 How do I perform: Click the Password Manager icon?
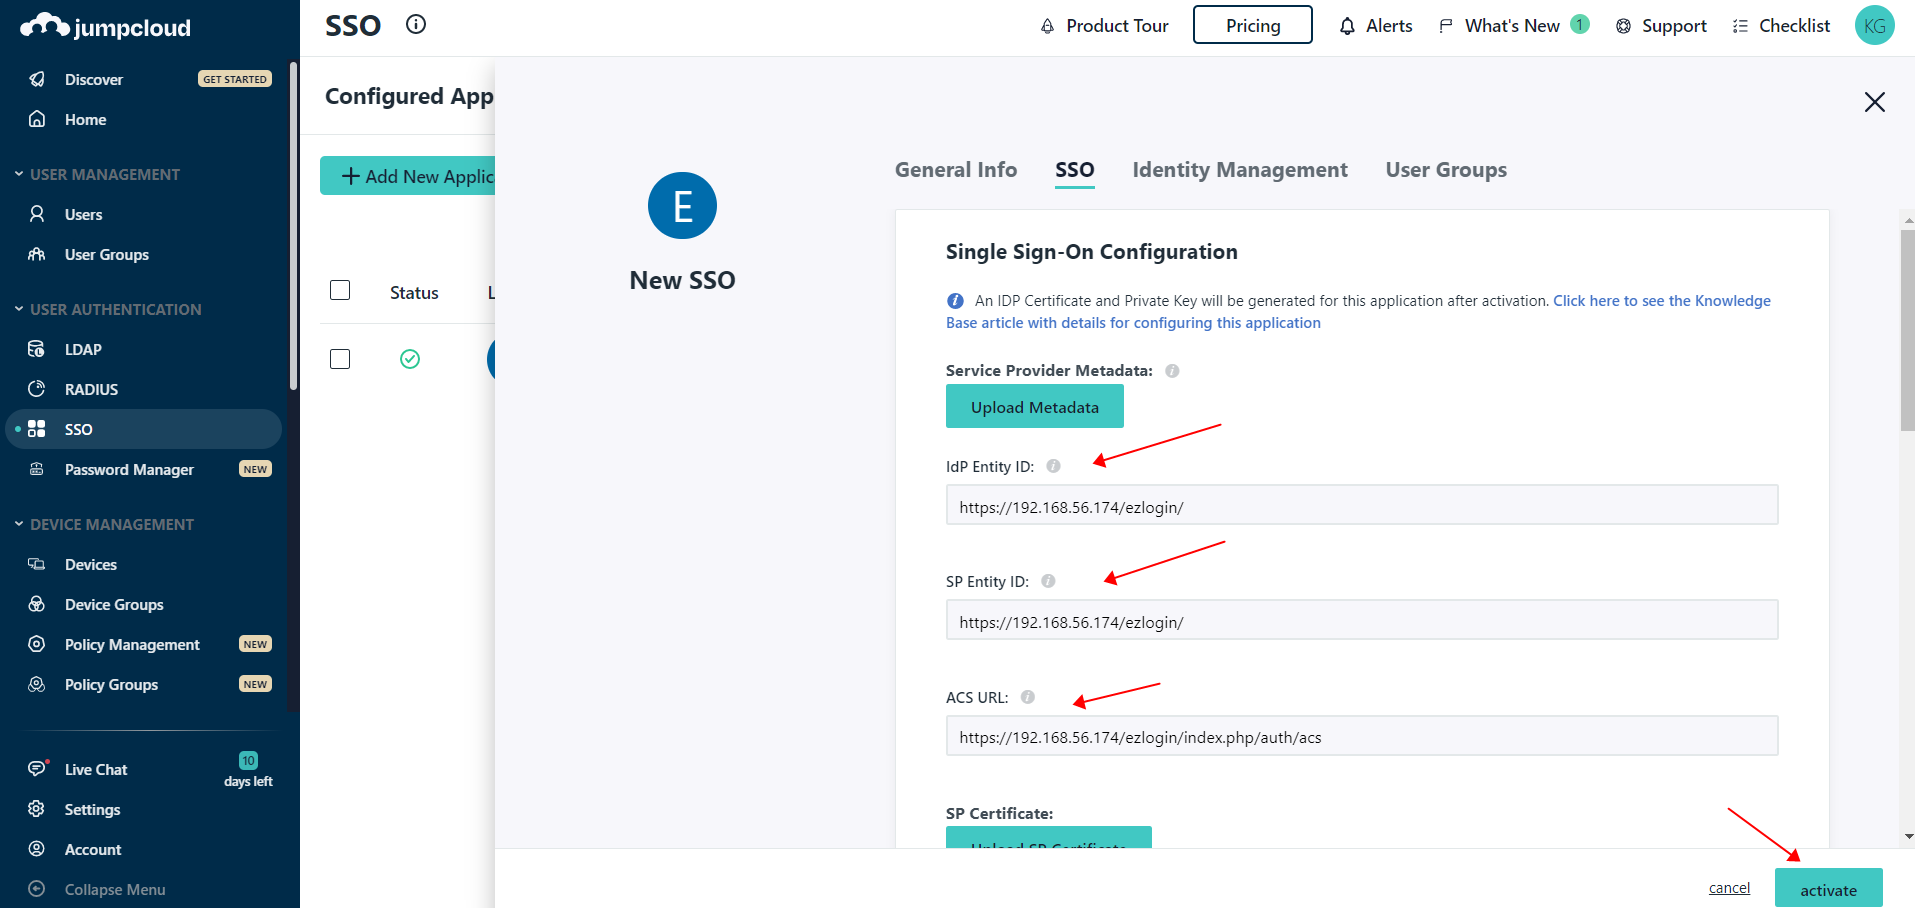click(x=37, y=469)
